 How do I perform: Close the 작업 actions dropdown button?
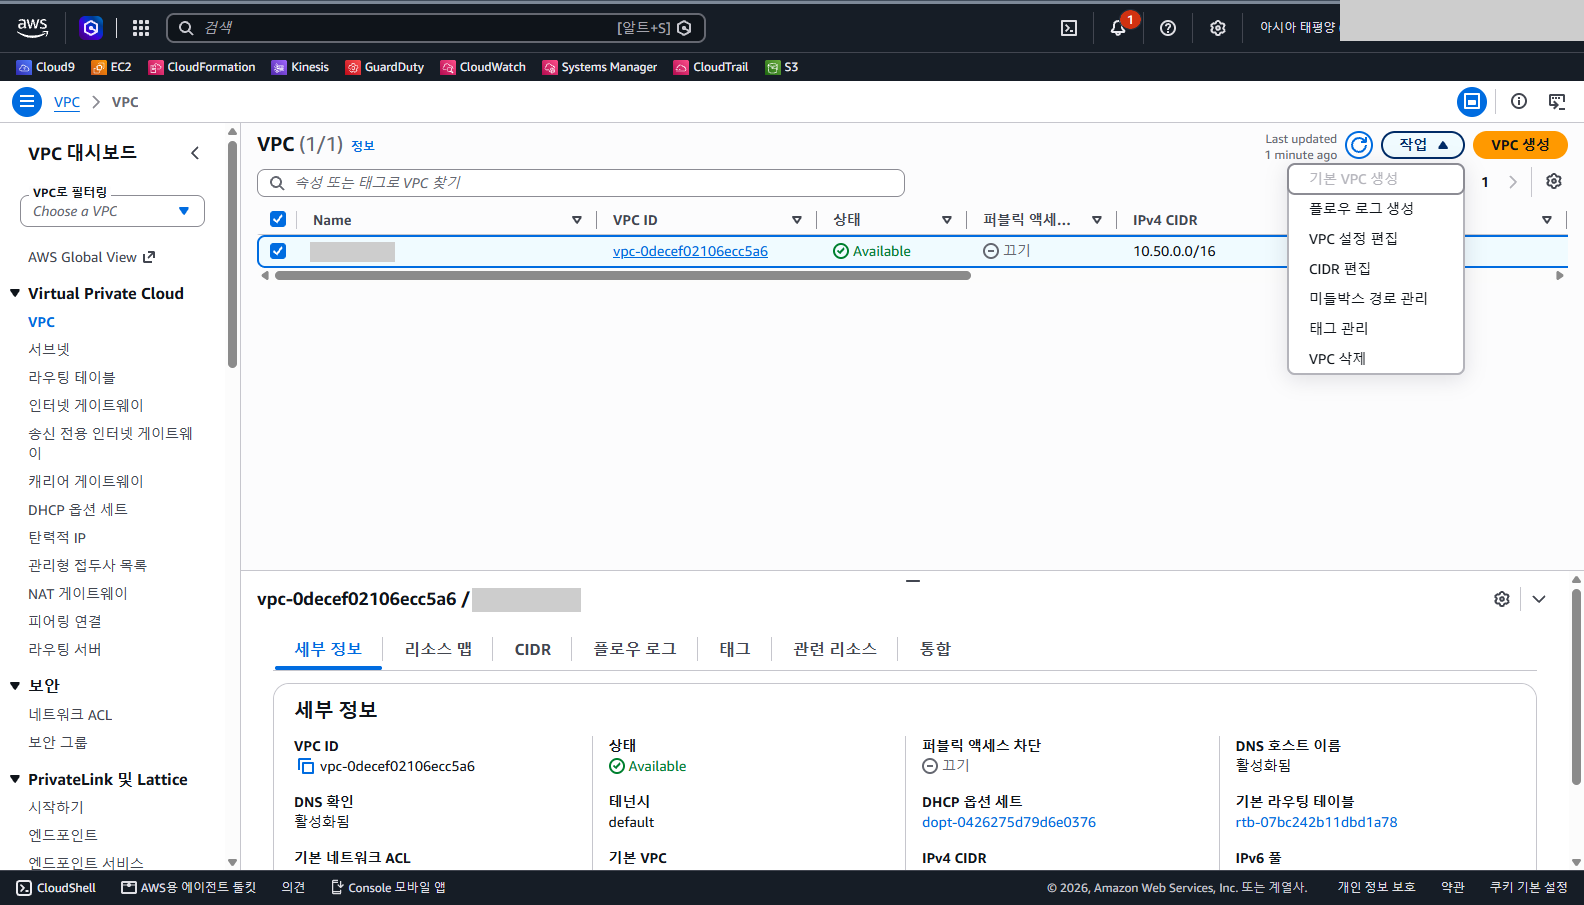(x=1423, y=145)
